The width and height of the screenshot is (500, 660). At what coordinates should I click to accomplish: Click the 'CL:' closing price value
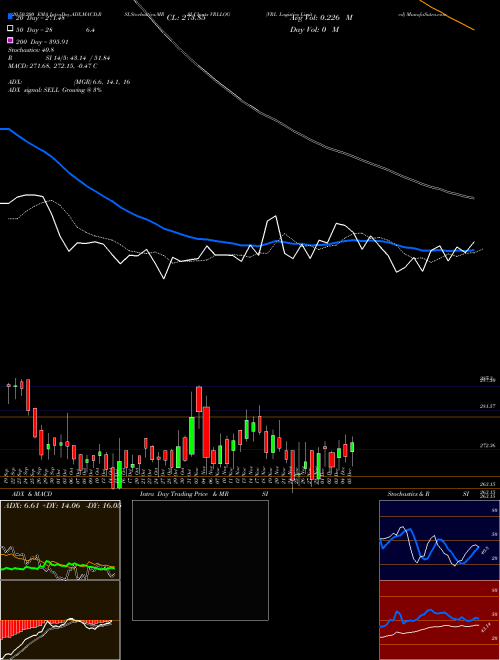186,18
